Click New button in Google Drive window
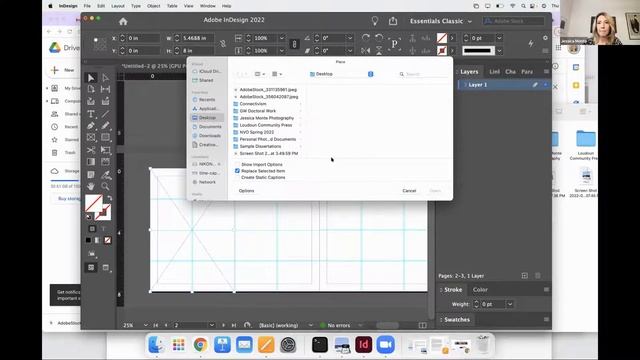The image size is (640, 360). pyautogui.click(x=63, y=70)
